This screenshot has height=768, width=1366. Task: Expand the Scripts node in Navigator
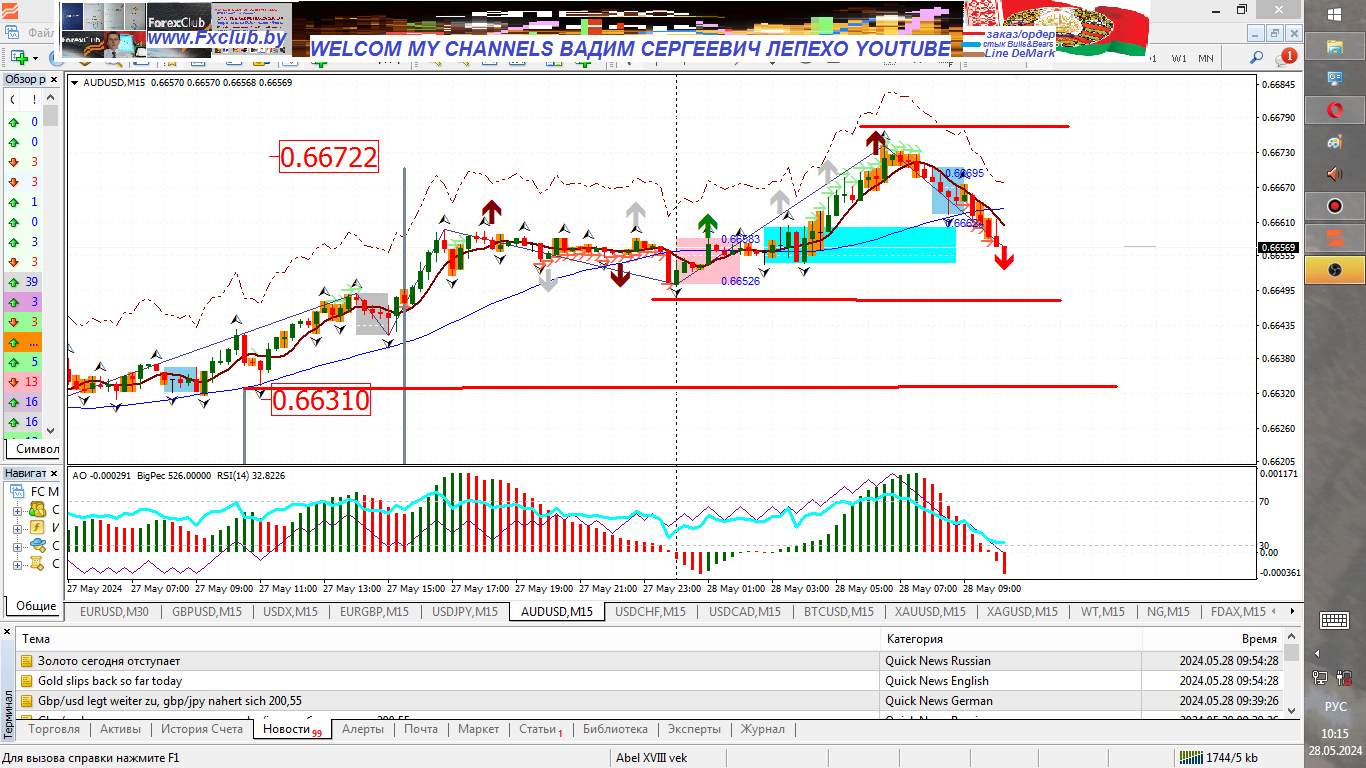tap(17, 564)
